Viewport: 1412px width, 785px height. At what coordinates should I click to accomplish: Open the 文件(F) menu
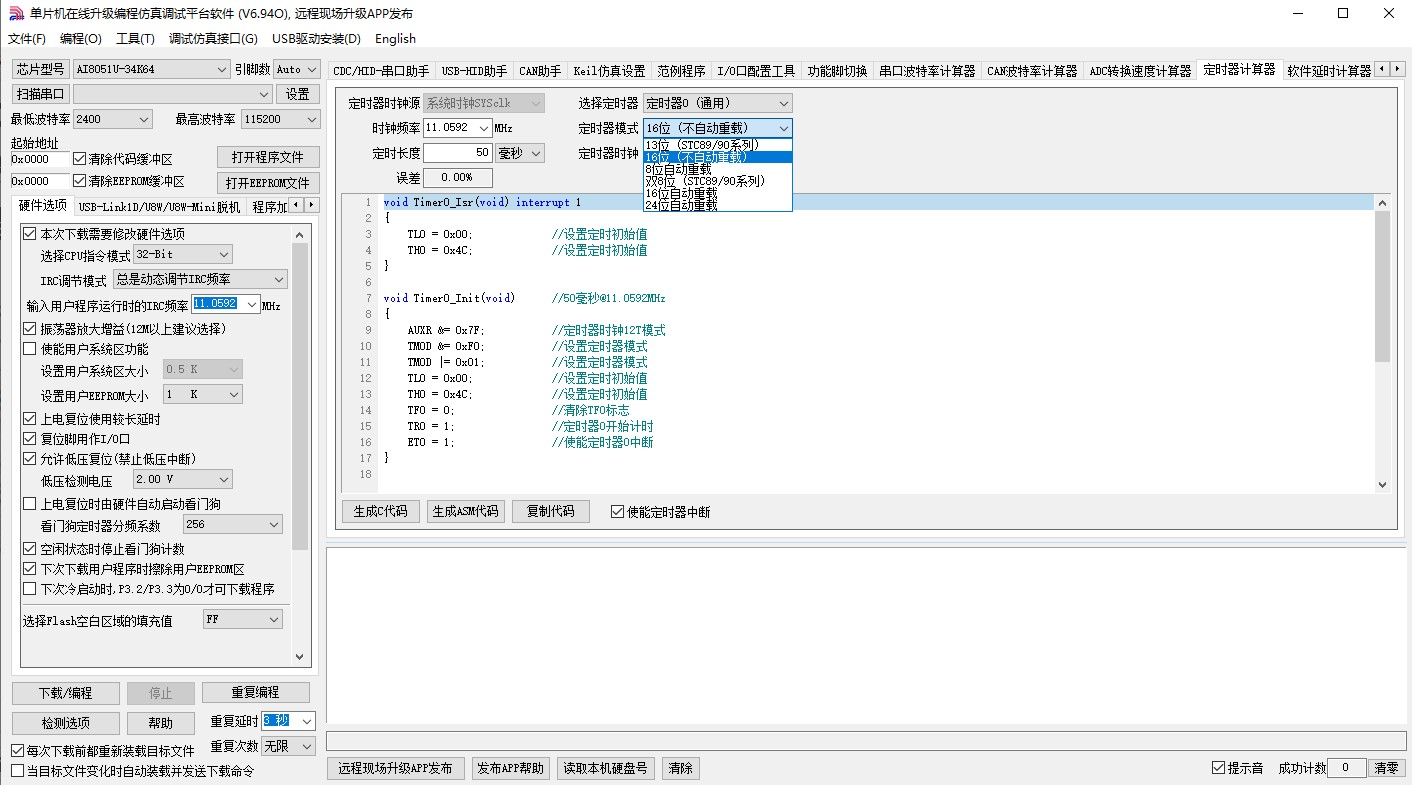(27, 39)
